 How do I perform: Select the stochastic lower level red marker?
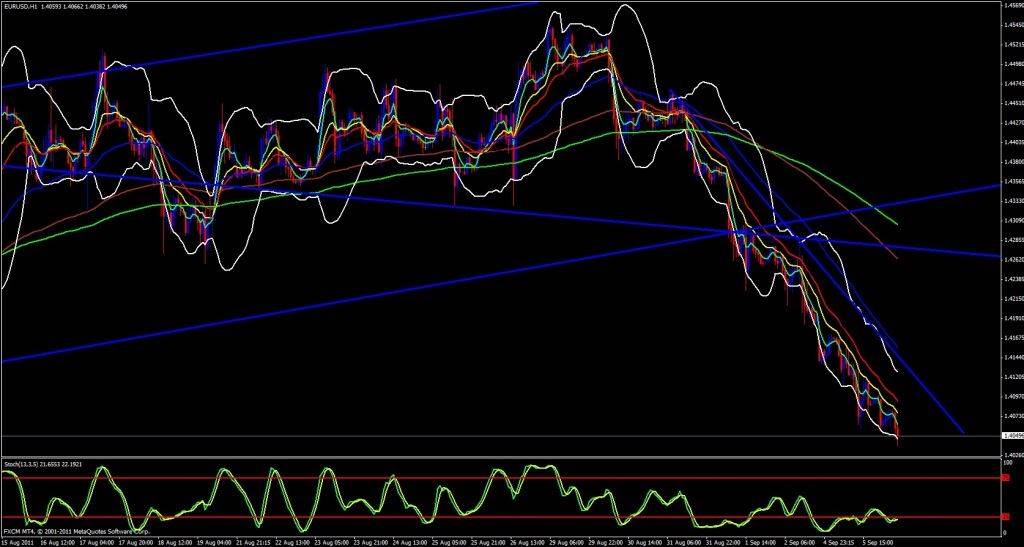[x=1004, y=517]
